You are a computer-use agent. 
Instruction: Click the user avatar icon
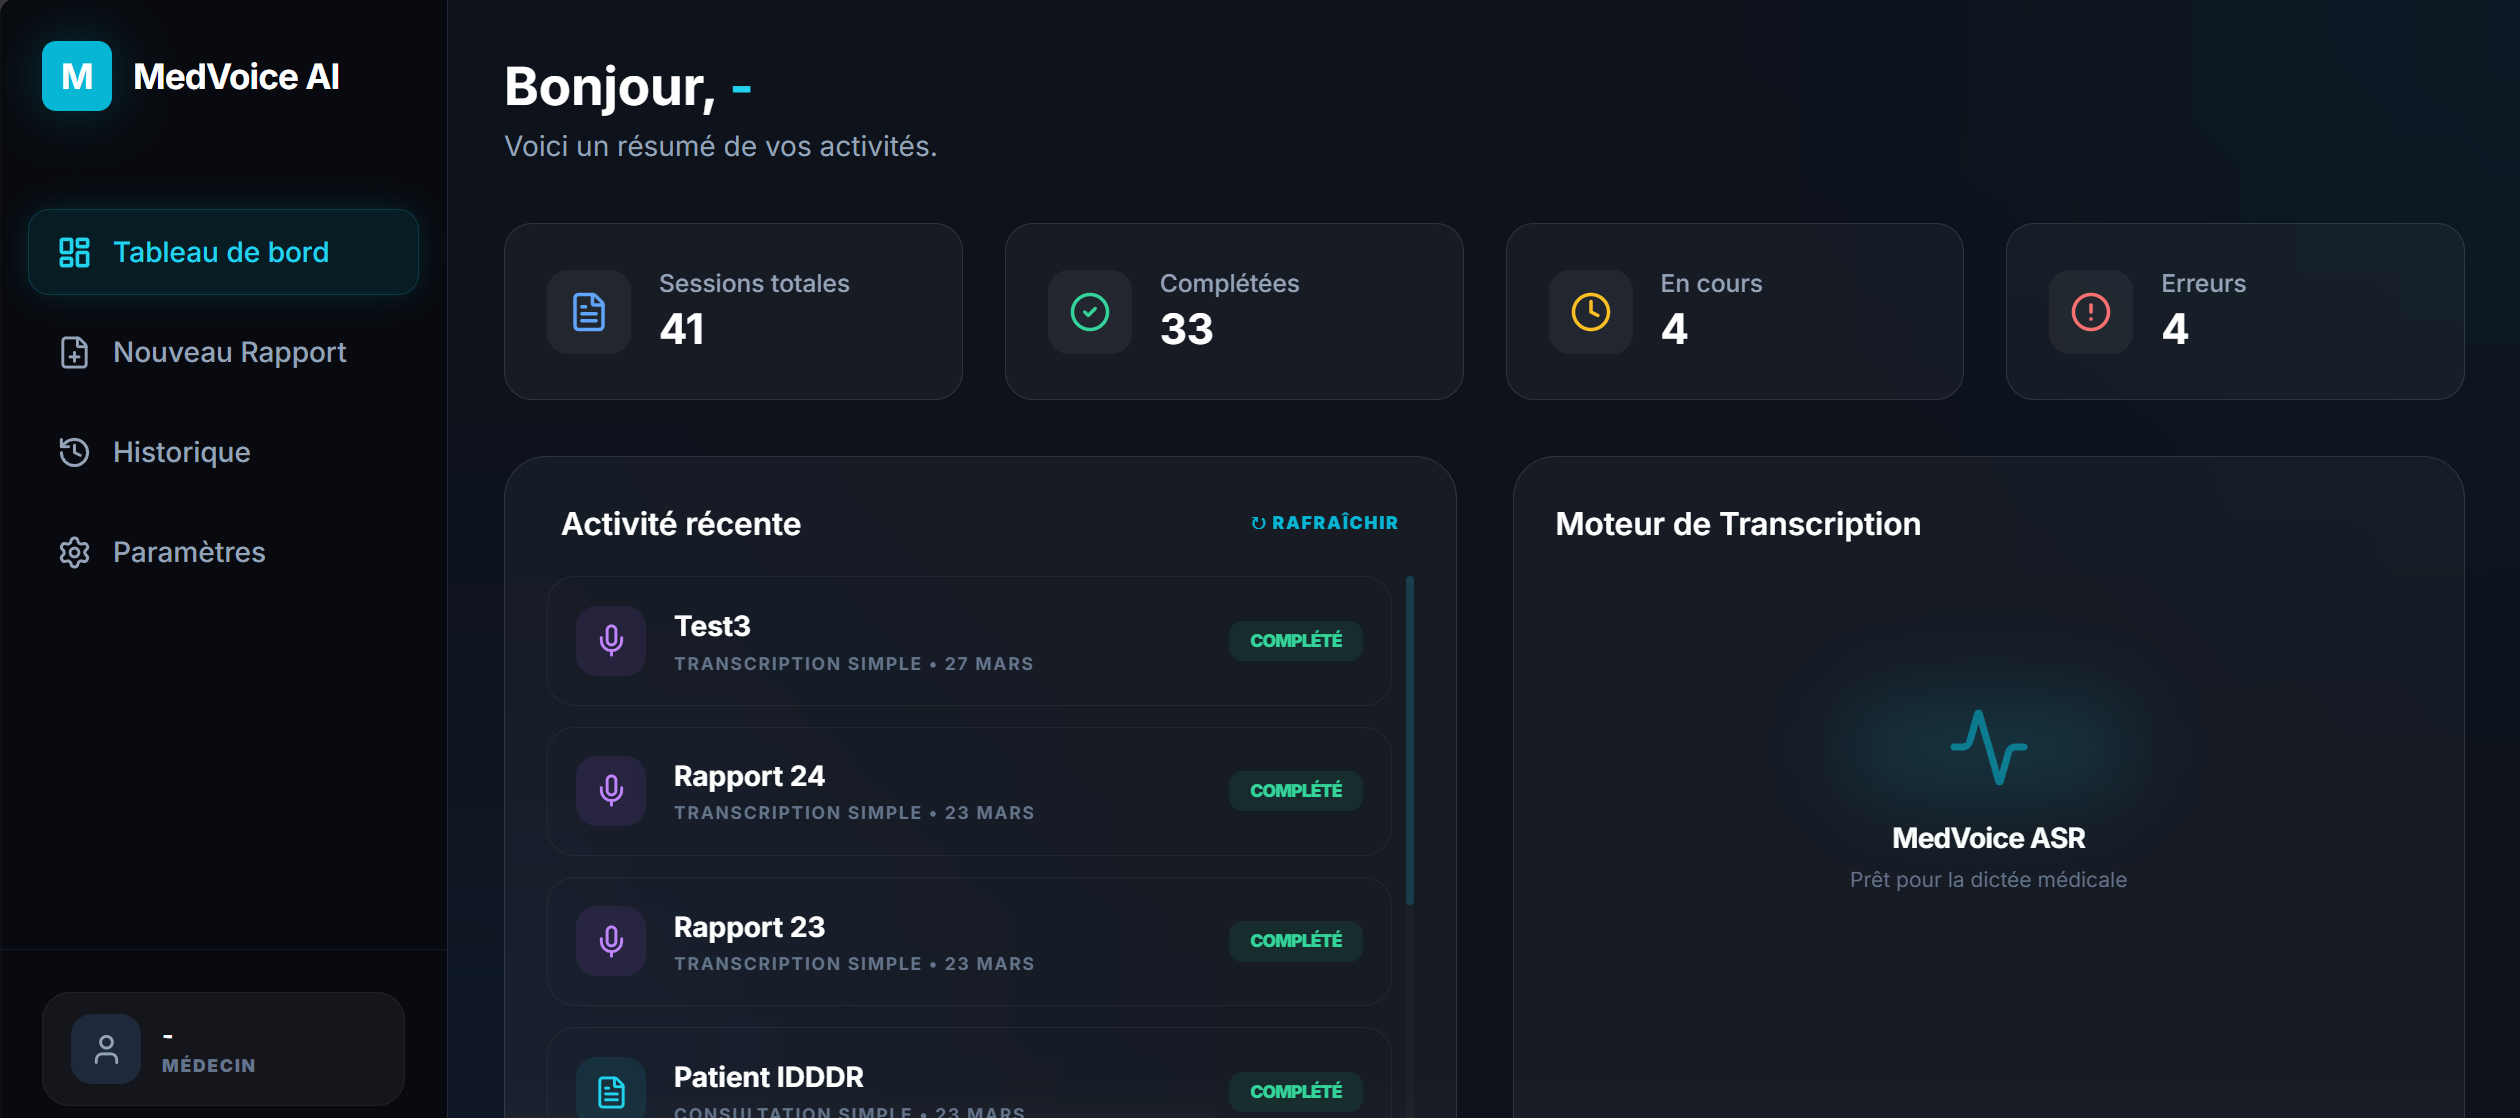[x=106, y=1049]
